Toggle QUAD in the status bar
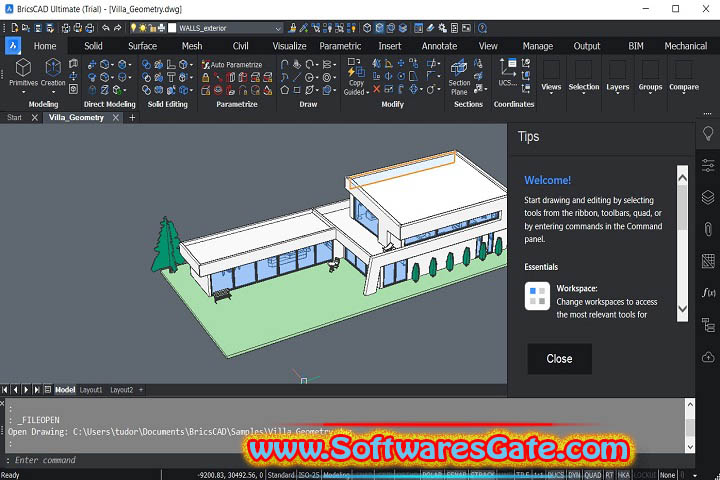 (593, 475)
